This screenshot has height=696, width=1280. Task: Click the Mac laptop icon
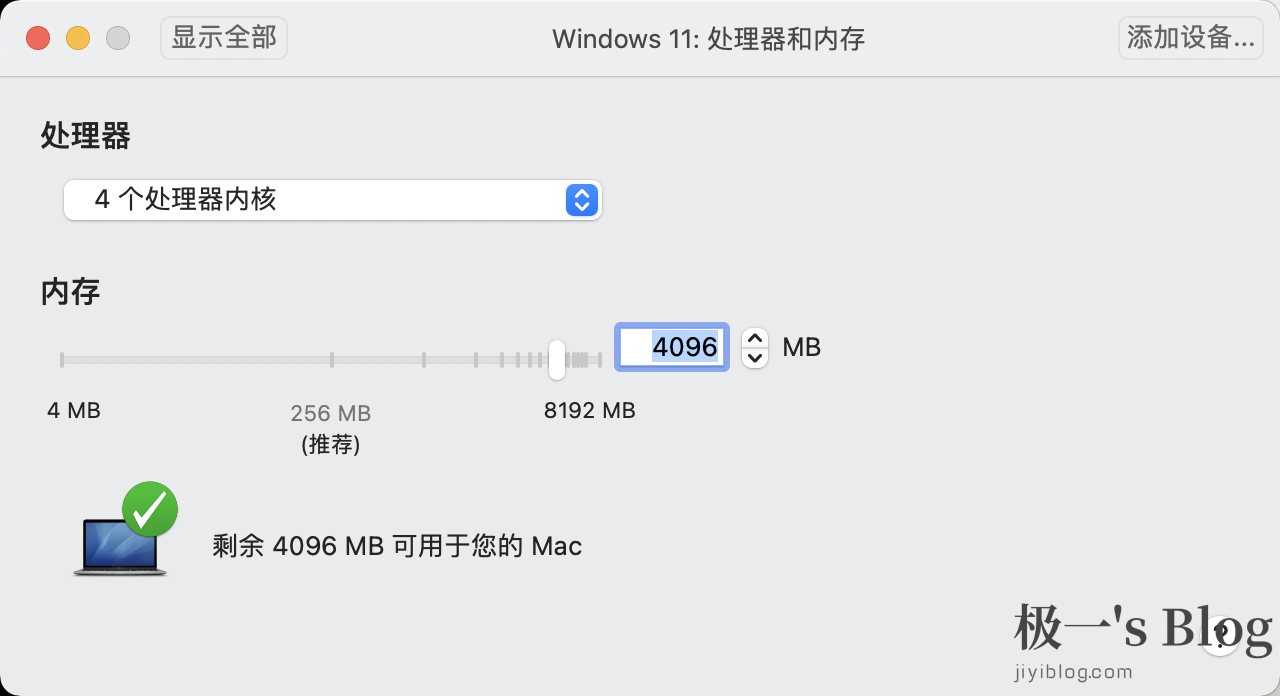click(x=120, y=547)
